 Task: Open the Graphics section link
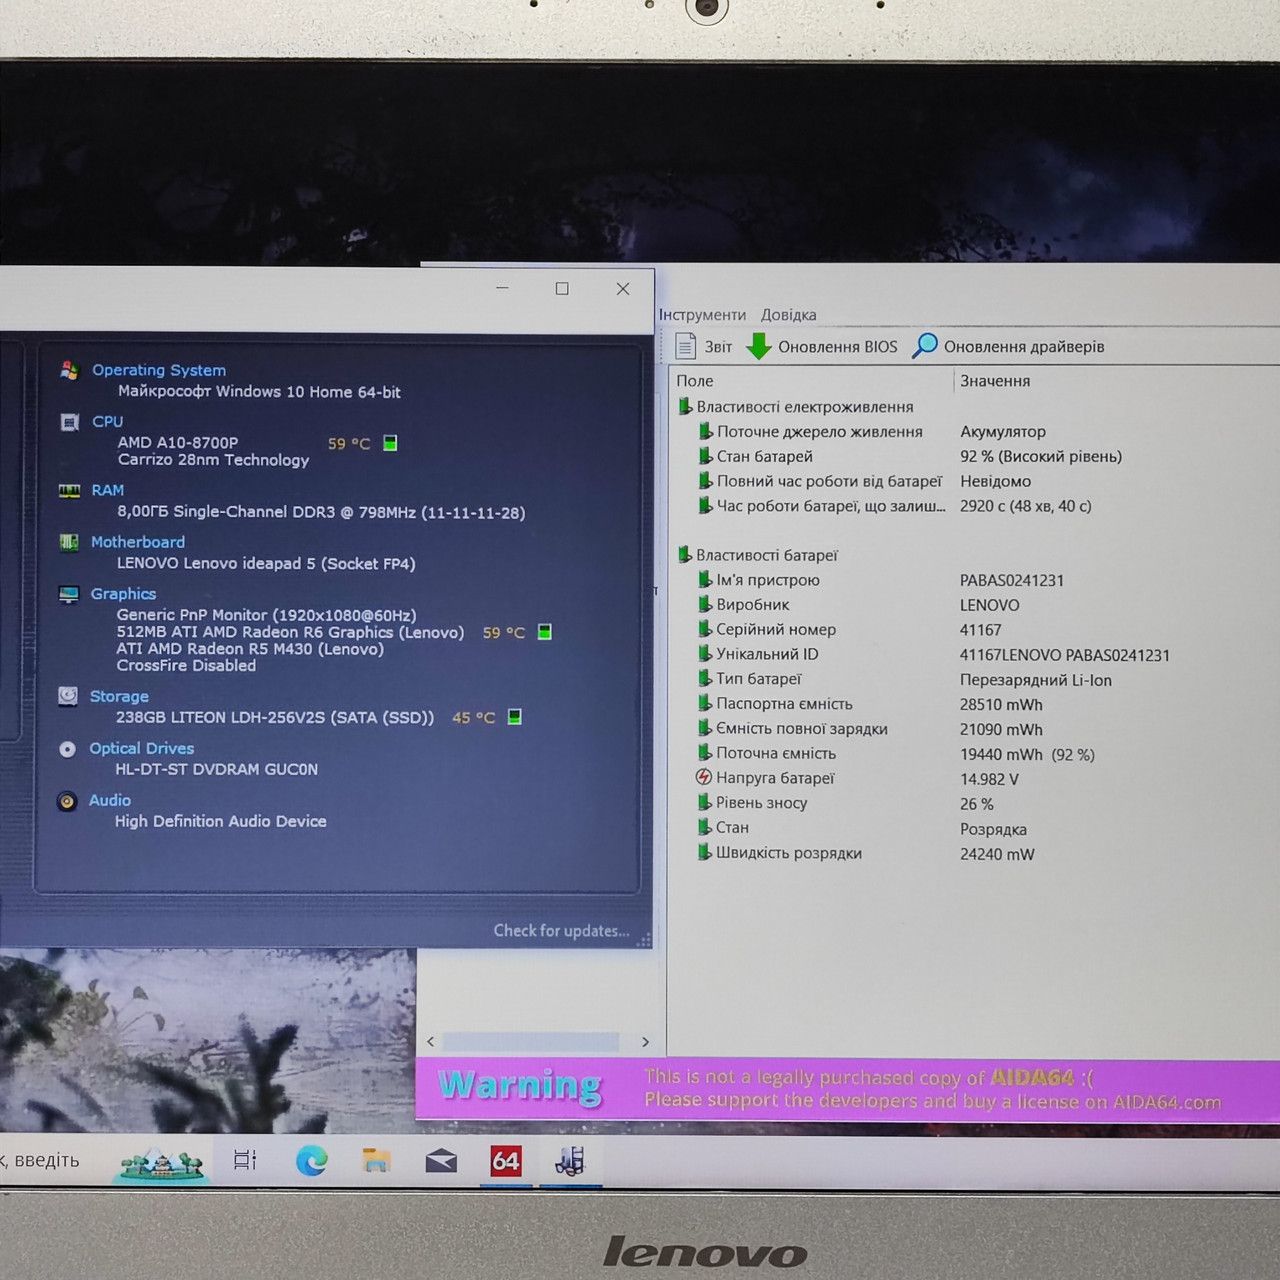(x=123, y=594)
